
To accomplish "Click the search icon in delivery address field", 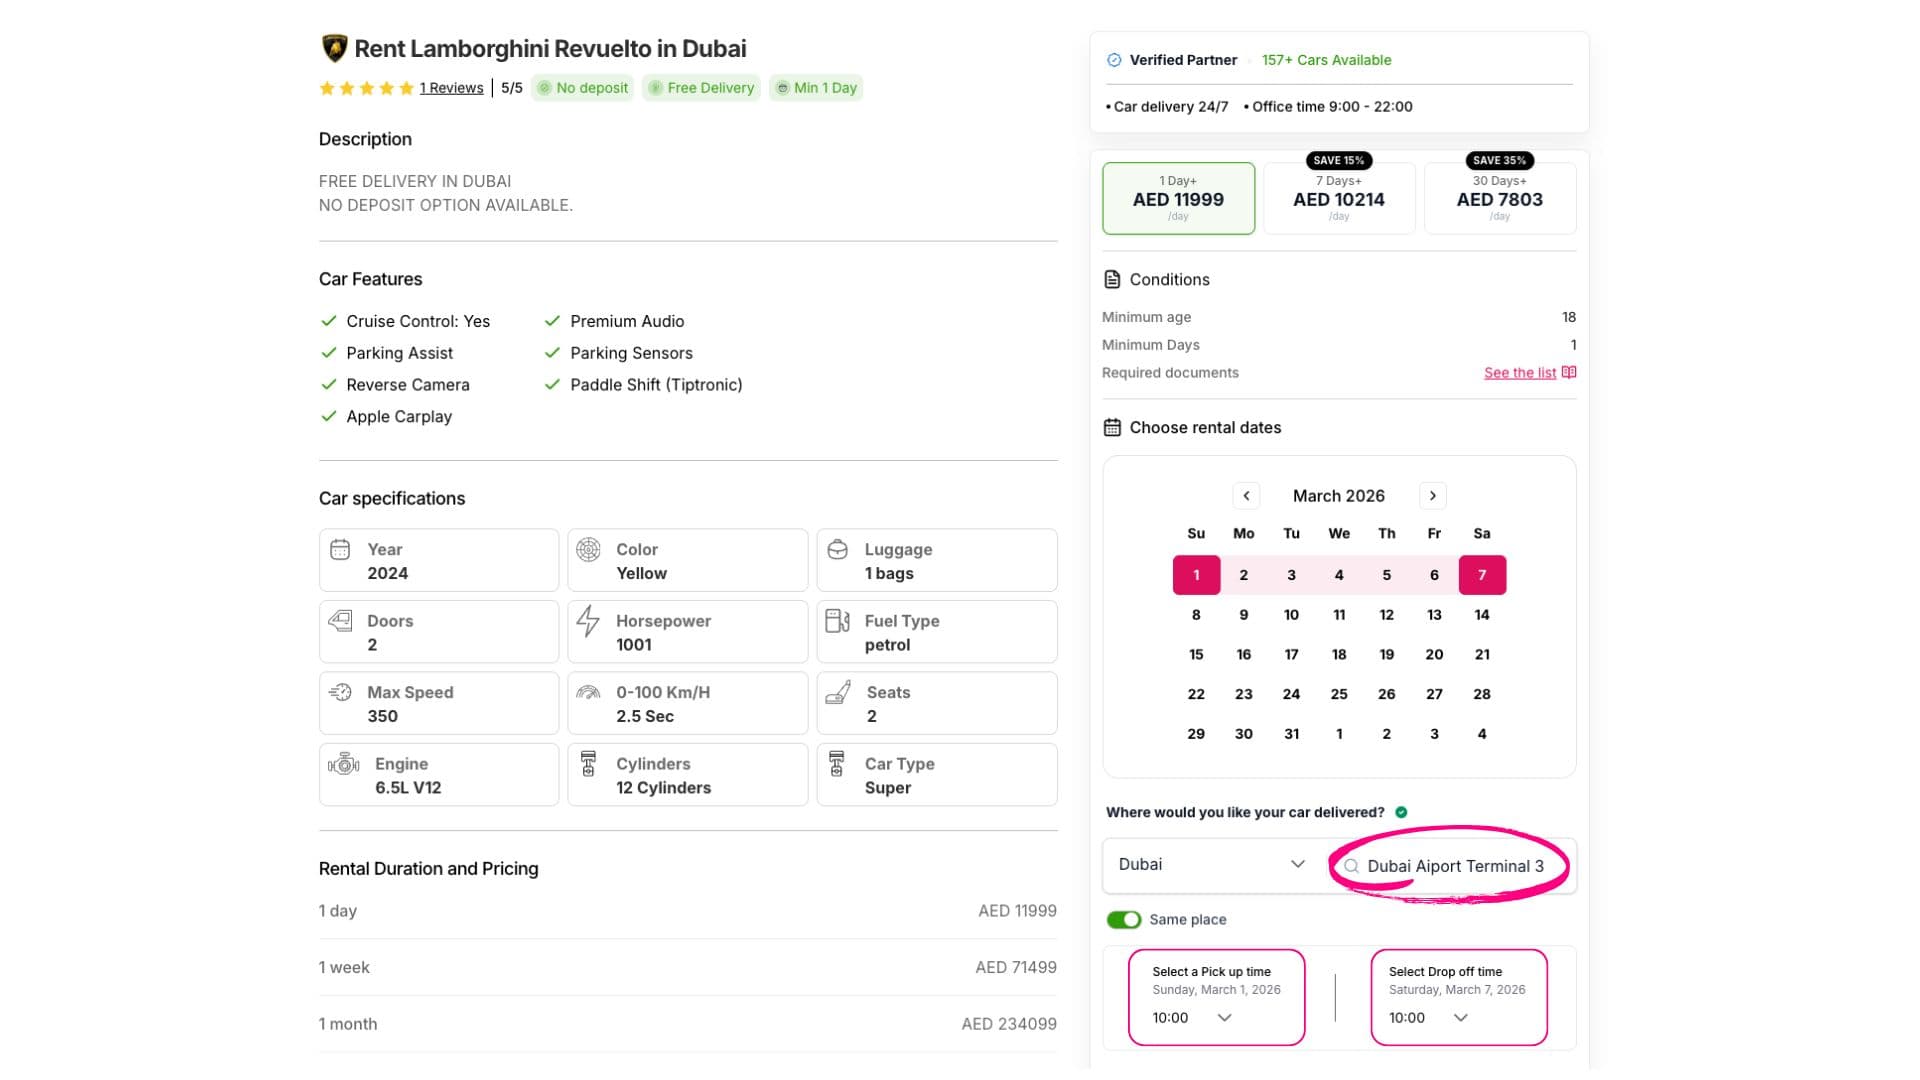I will pyautogui.click(x=1351, y=867).
